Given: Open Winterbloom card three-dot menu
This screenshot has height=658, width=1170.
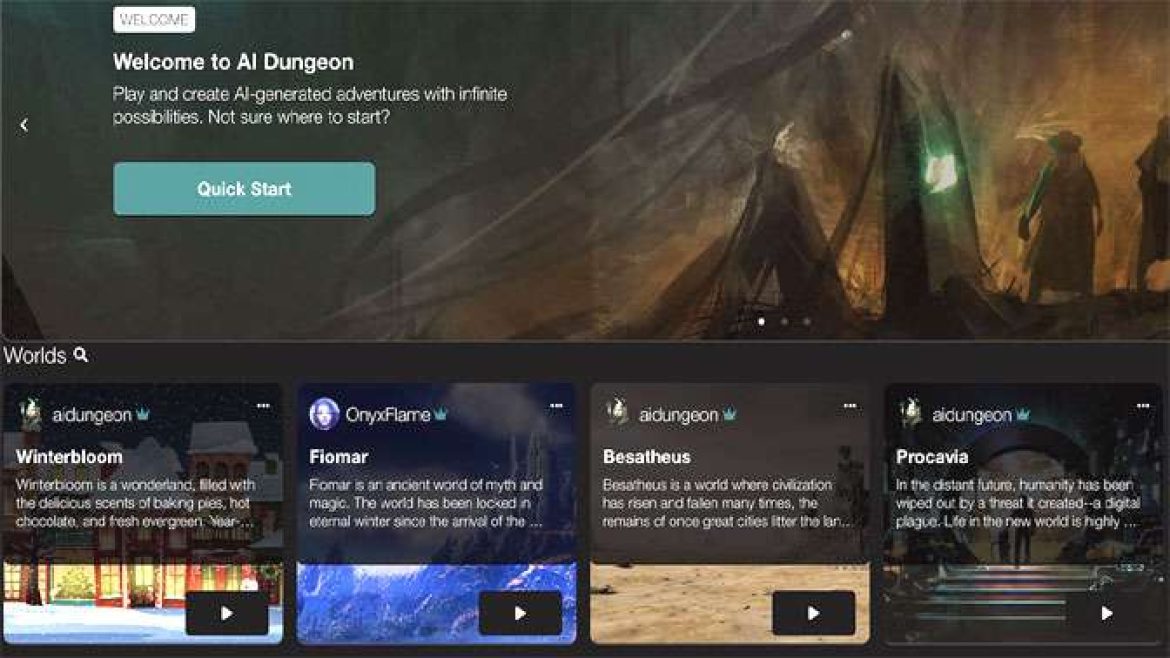Looking at the screenshot, I should point(263,406).
